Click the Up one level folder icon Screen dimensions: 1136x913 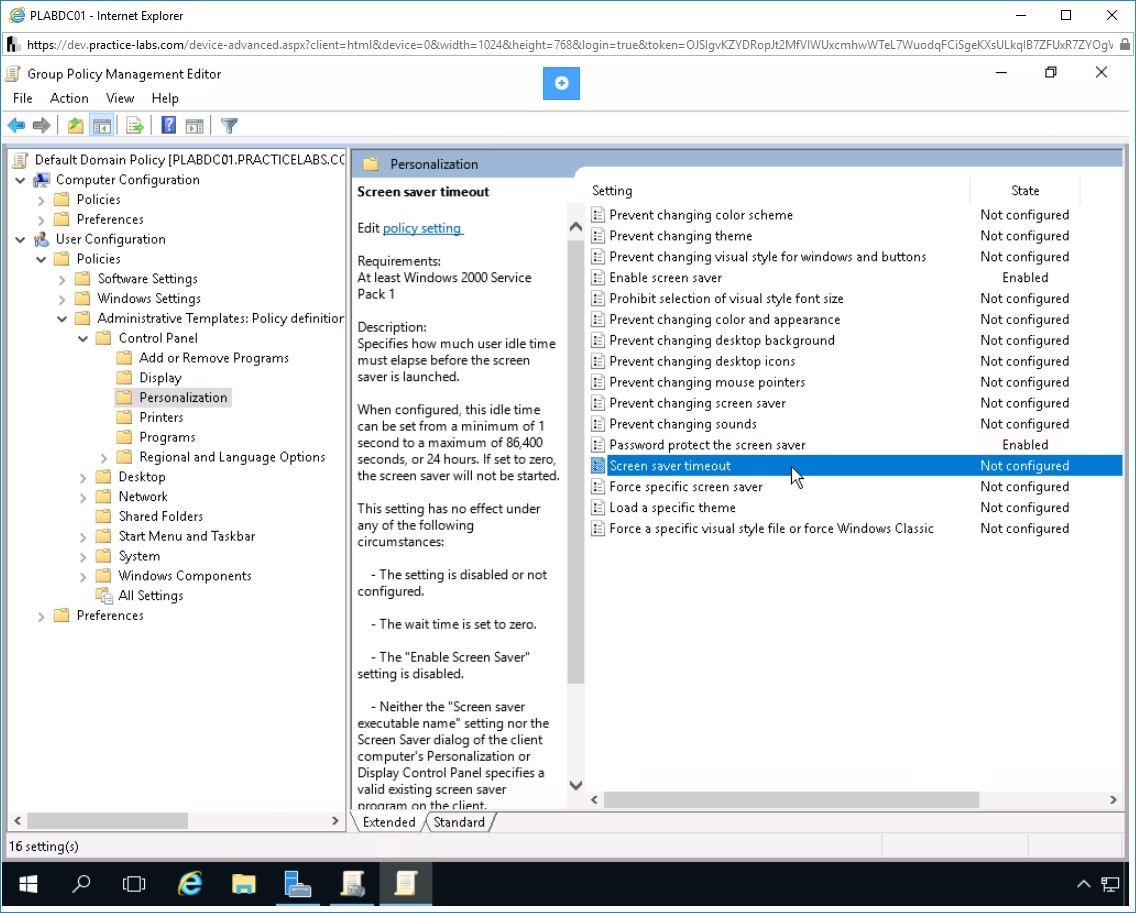click(x=75, y=125)
